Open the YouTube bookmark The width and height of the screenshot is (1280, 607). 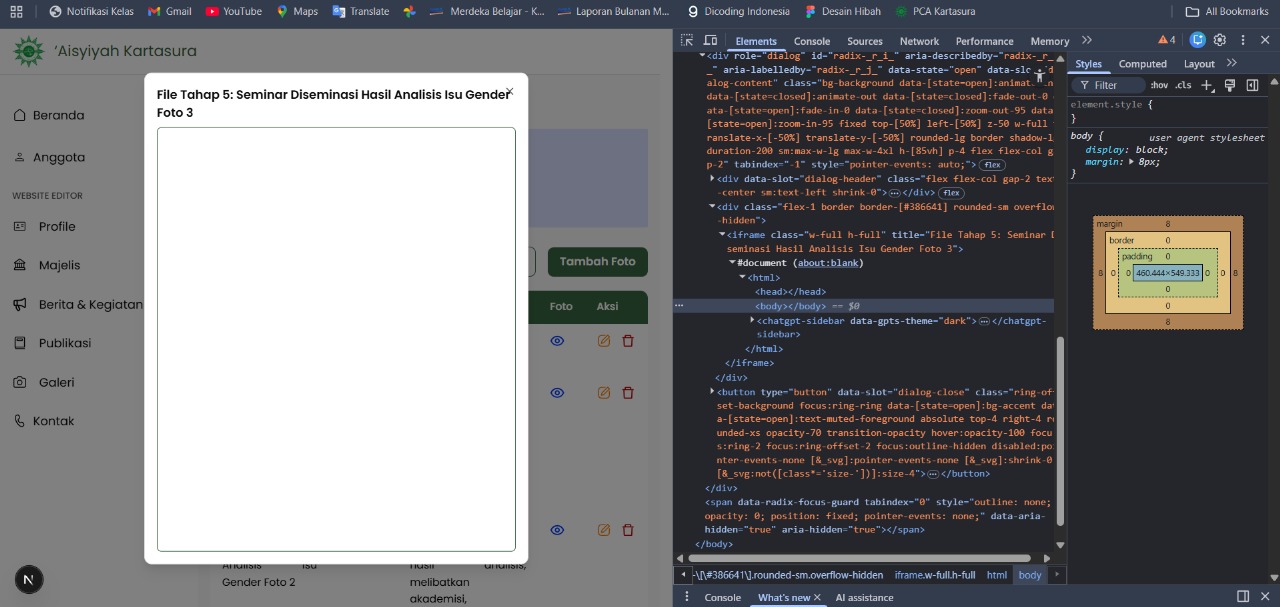coord(233,12)
